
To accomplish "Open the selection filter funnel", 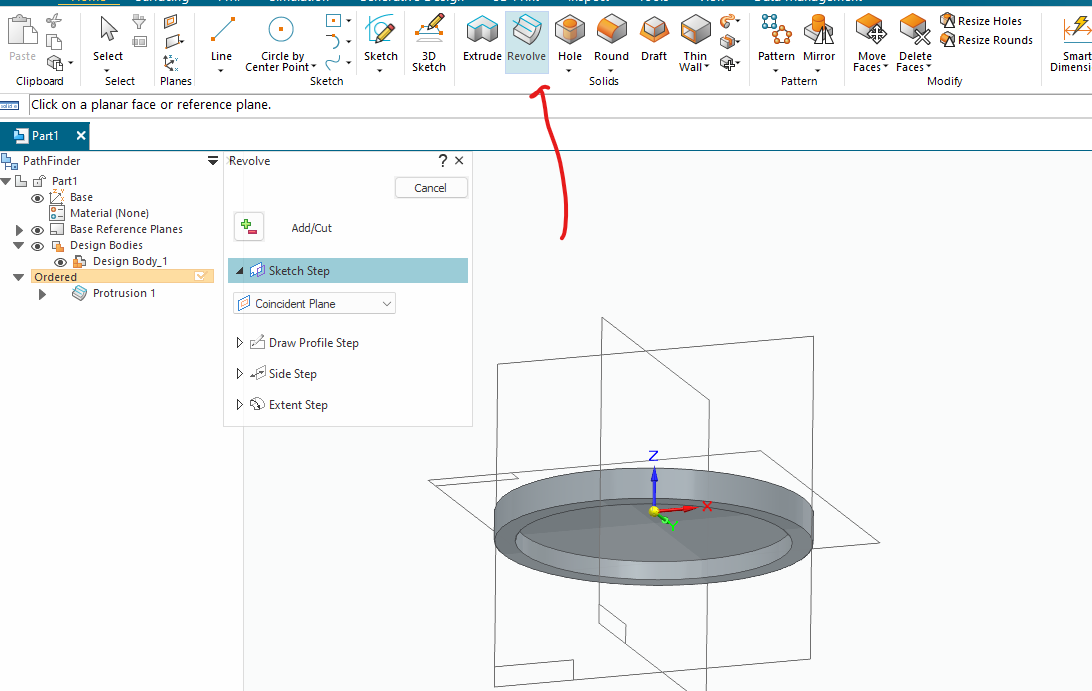I will coord(139,22).
